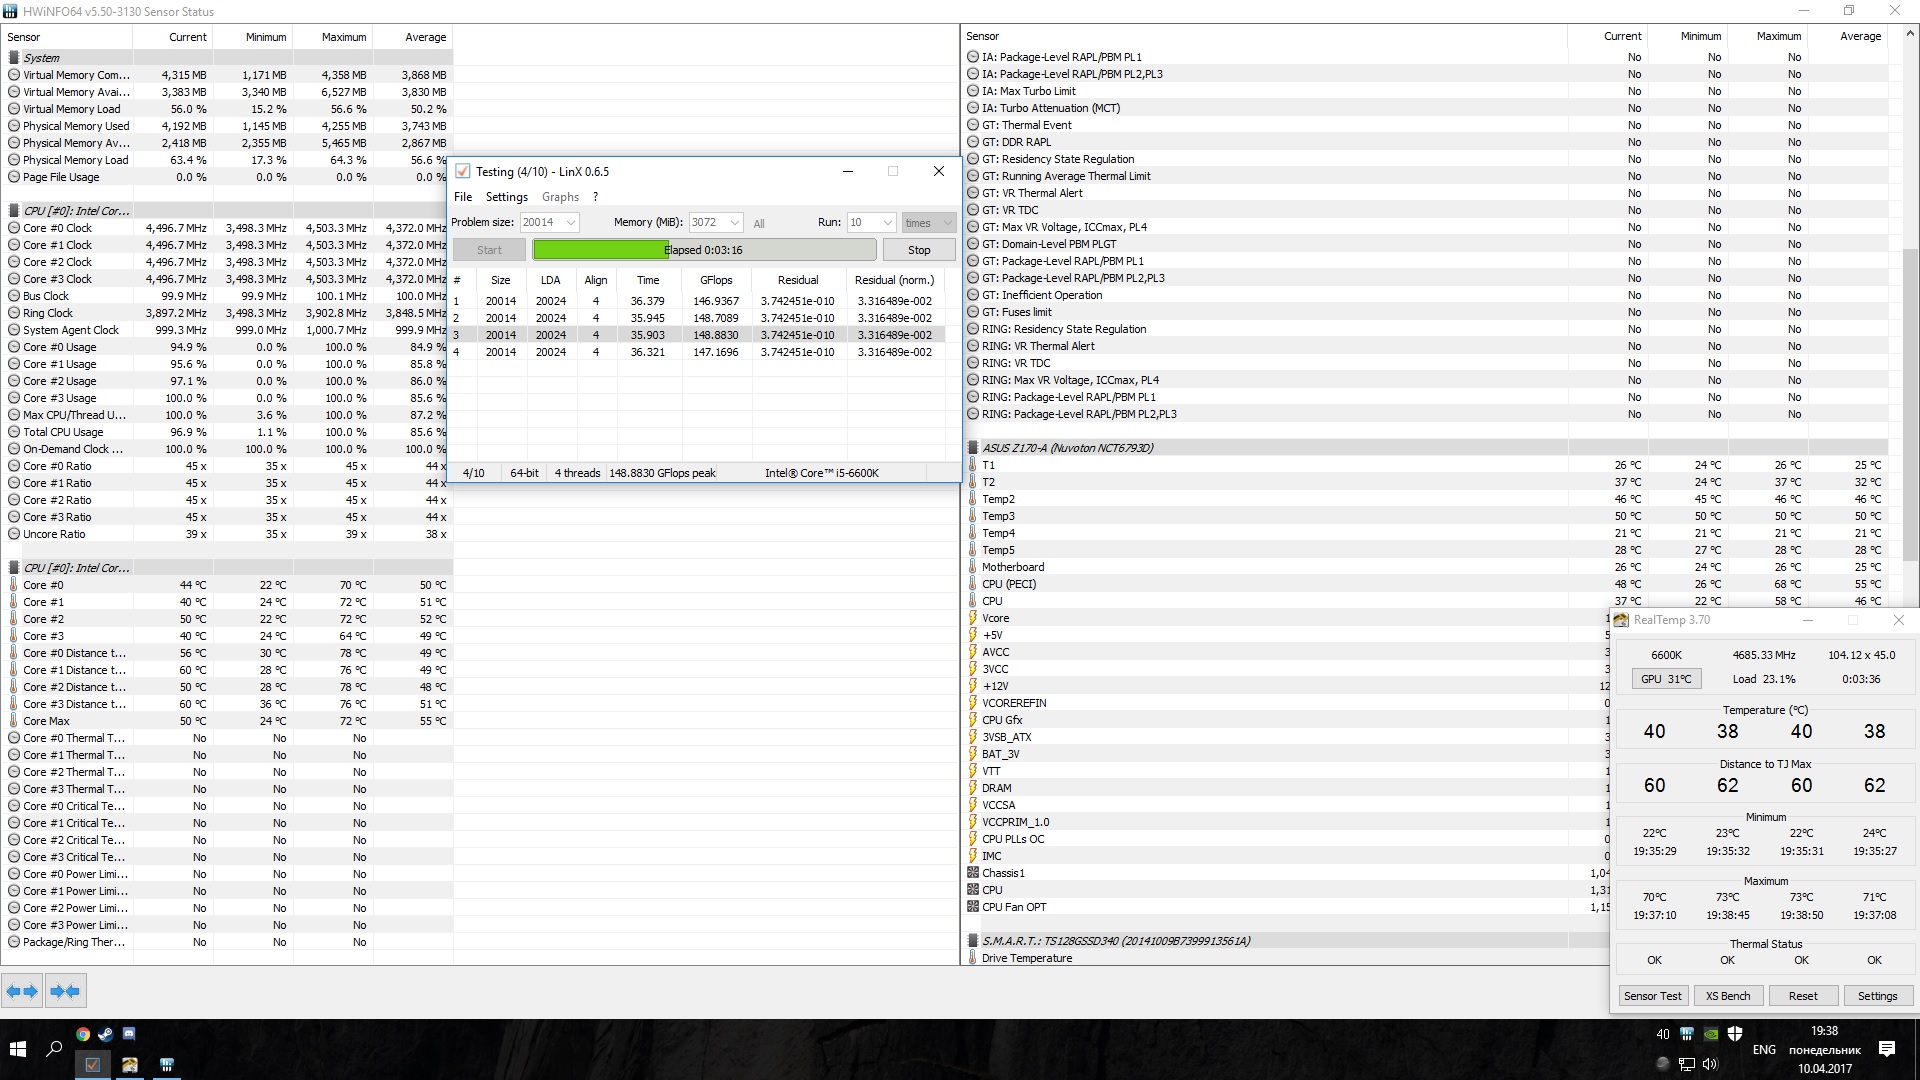1920x1080 pixels.
Task: Open Discord from the taskbar
Action: coord(129,1034)
